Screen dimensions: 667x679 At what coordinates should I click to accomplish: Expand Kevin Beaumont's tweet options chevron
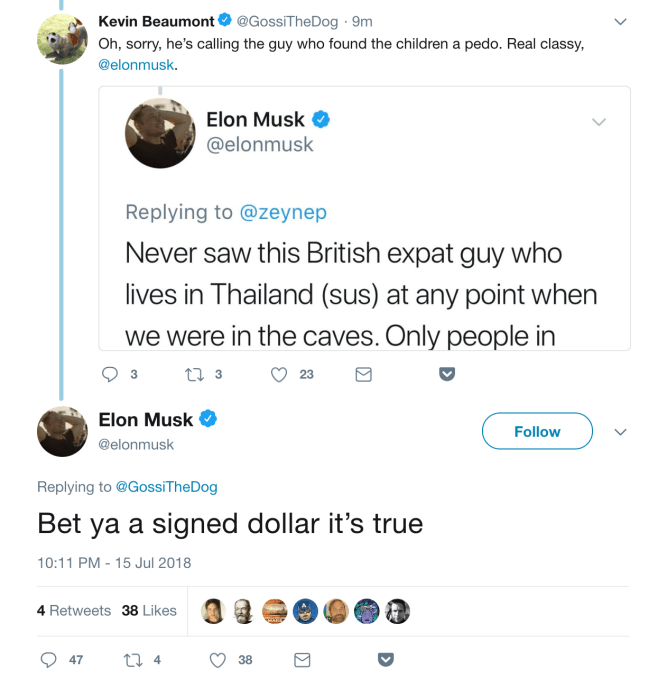point(620,21)
